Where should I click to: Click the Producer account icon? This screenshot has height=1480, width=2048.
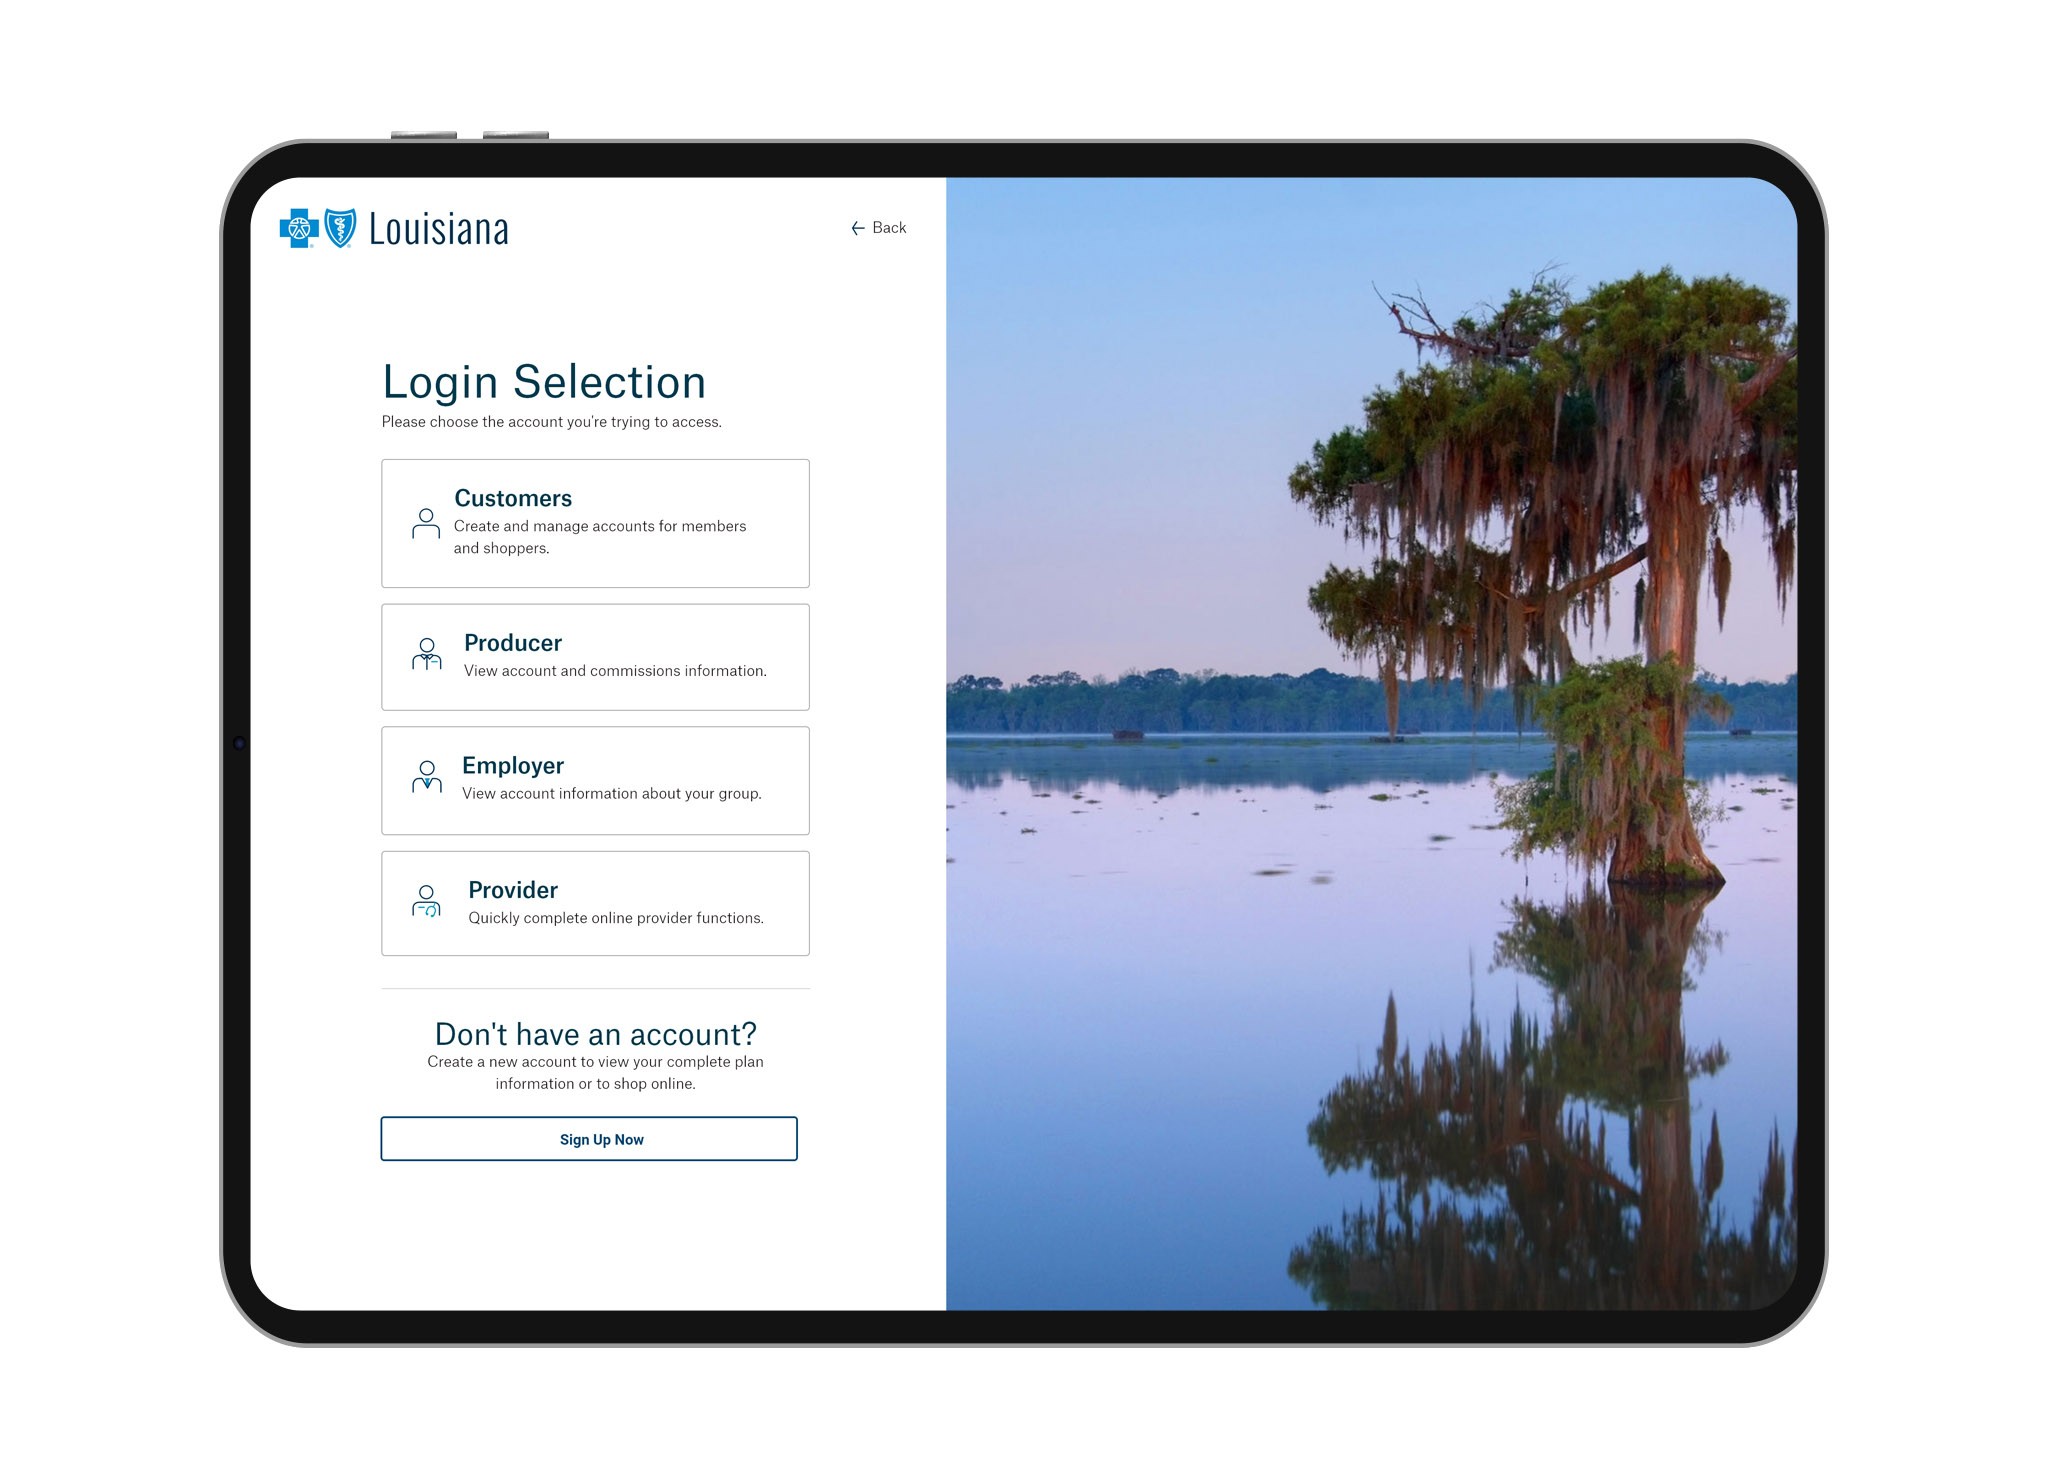point(426,653)
